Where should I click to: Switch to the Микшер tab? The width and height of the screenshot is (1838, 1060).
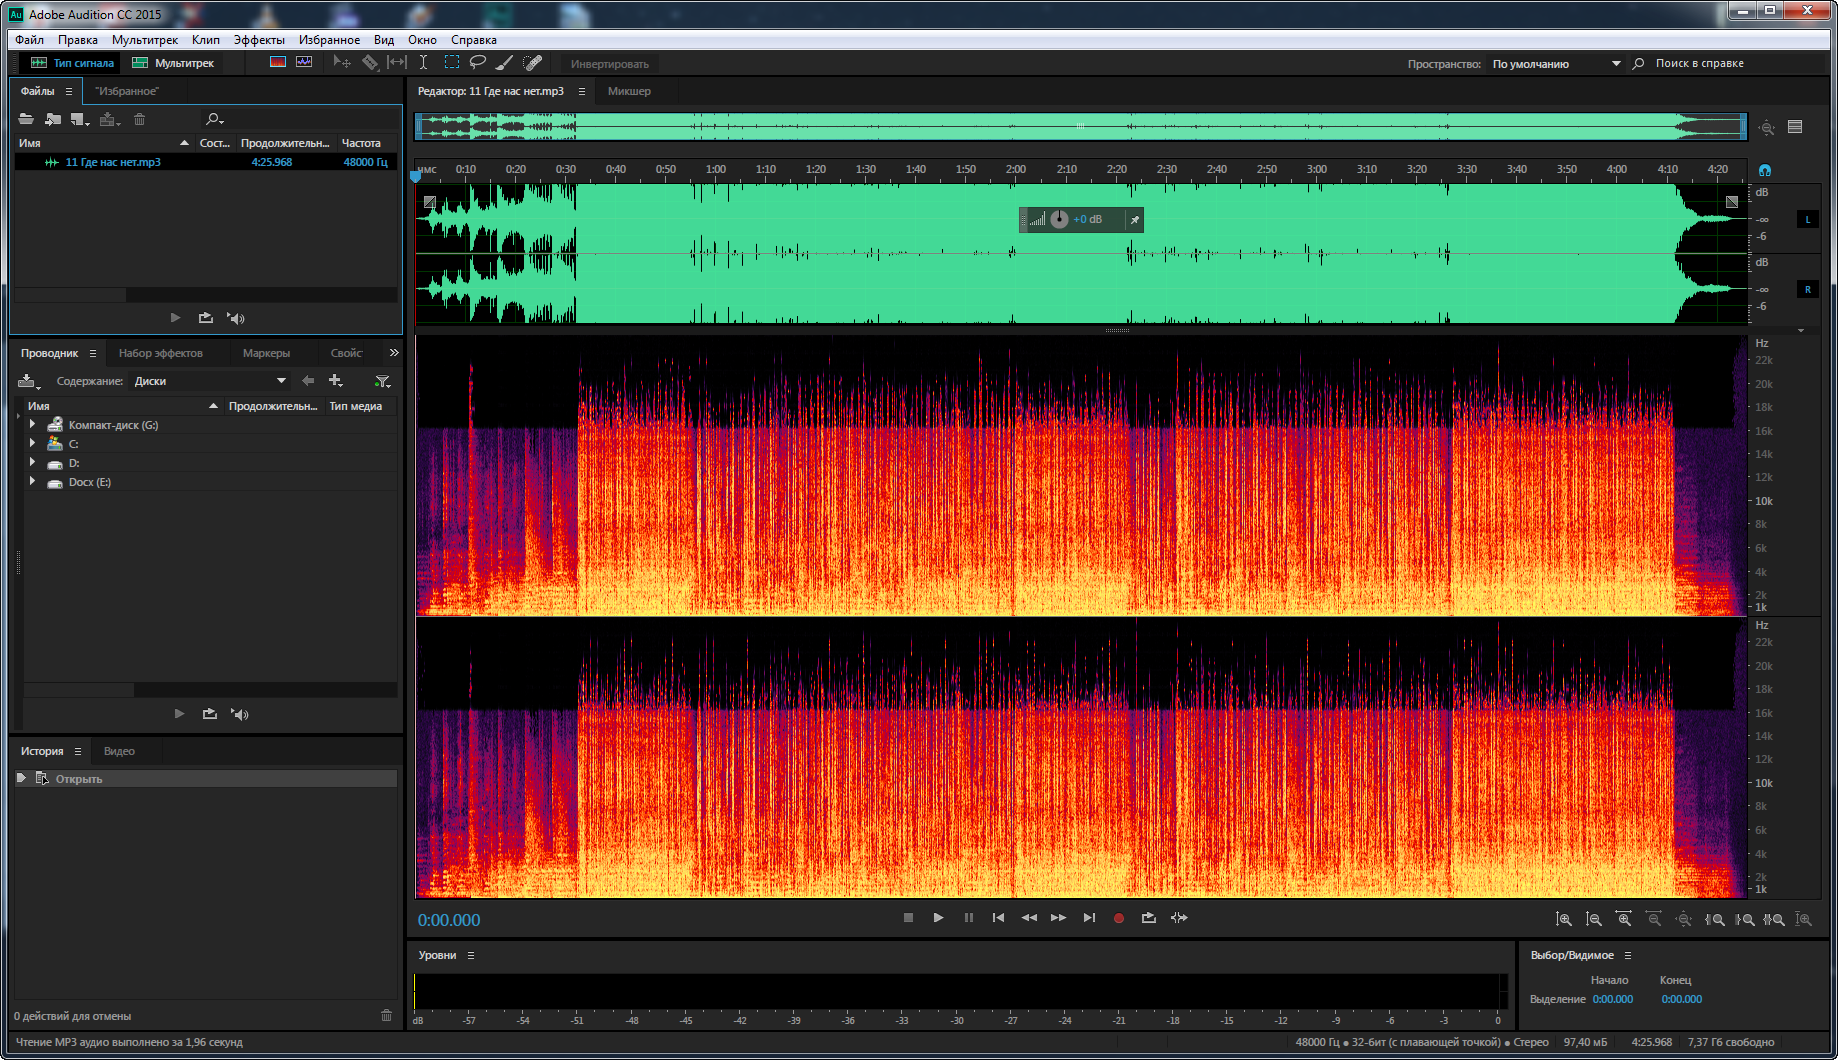click(x=629, y=91)
